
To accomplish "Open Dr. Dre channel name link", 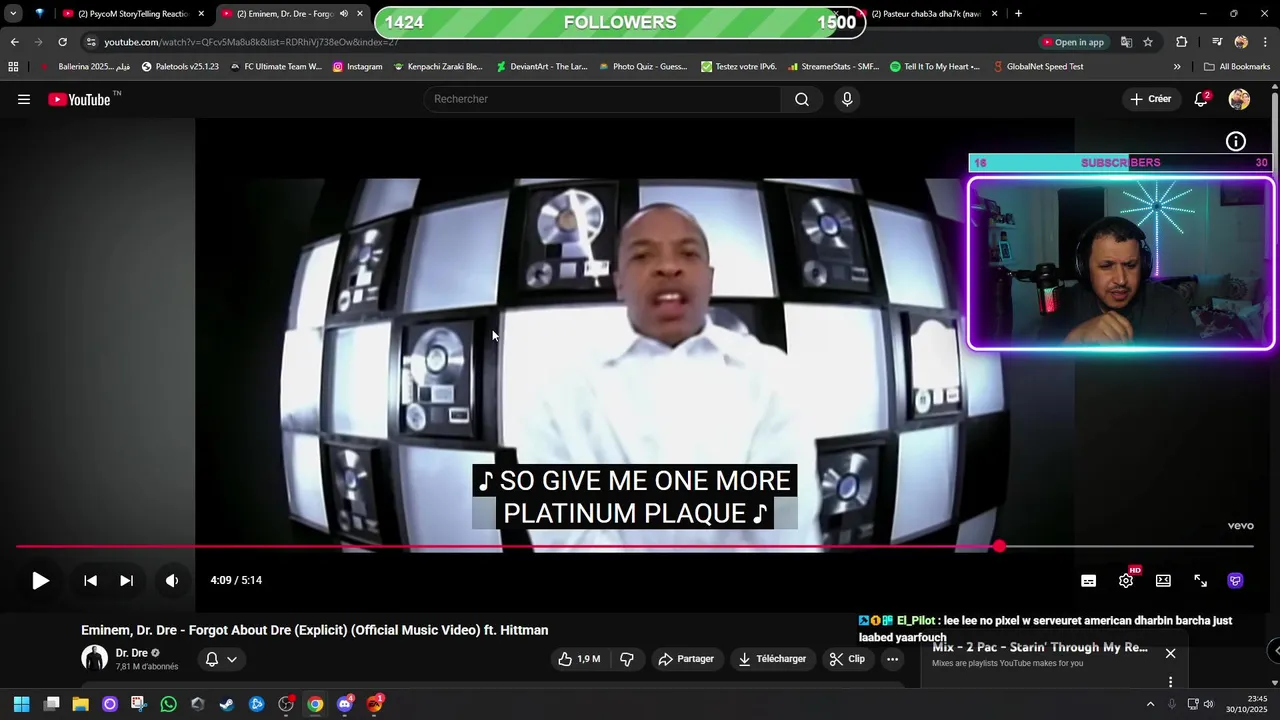I will pyautogui.click(x=131, y=653).
